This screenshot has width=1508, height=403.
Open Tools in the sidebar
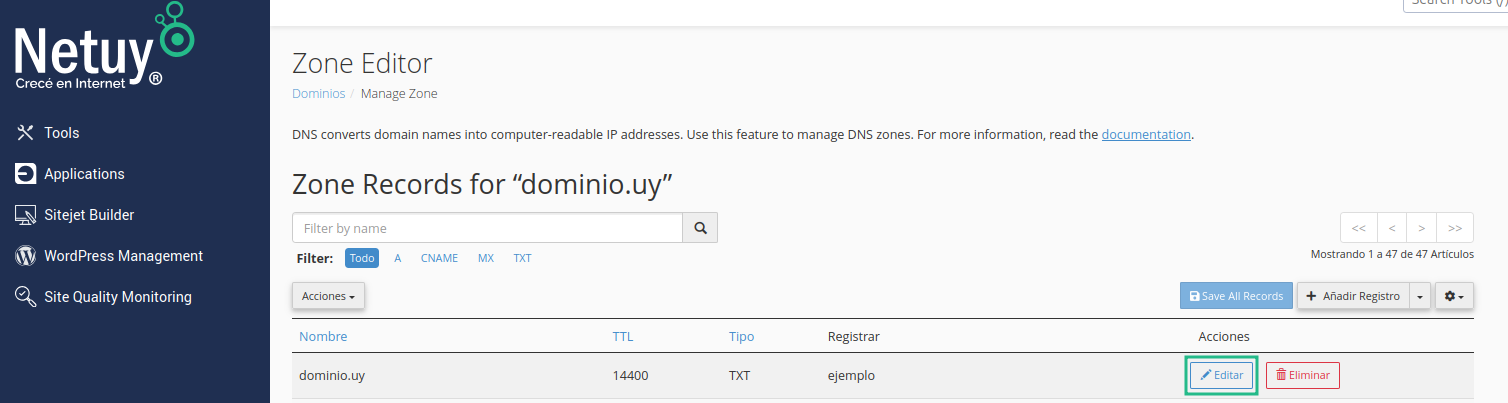click(61, 133)
